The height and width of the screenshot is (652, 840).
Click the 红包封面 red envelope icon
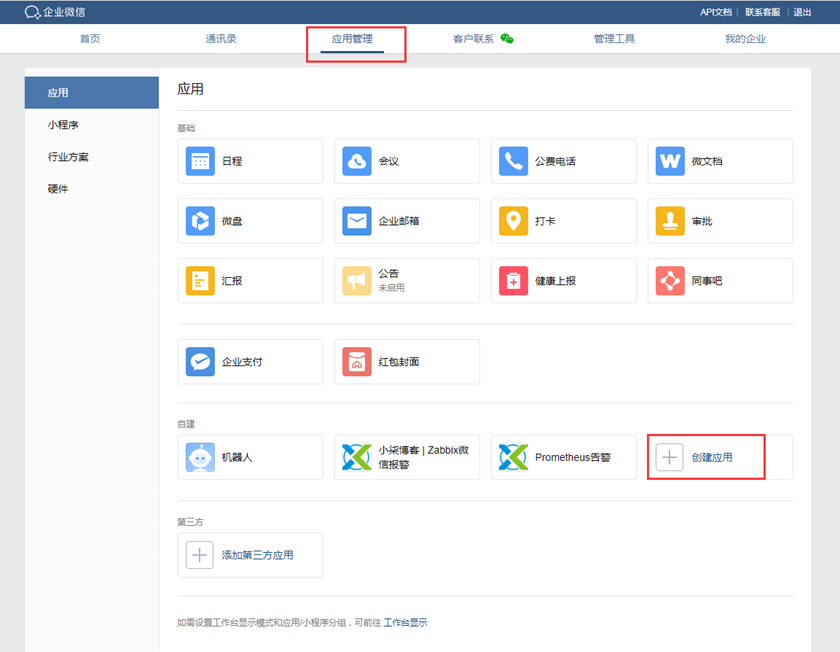pyautogui.click(x=357, y=362)
